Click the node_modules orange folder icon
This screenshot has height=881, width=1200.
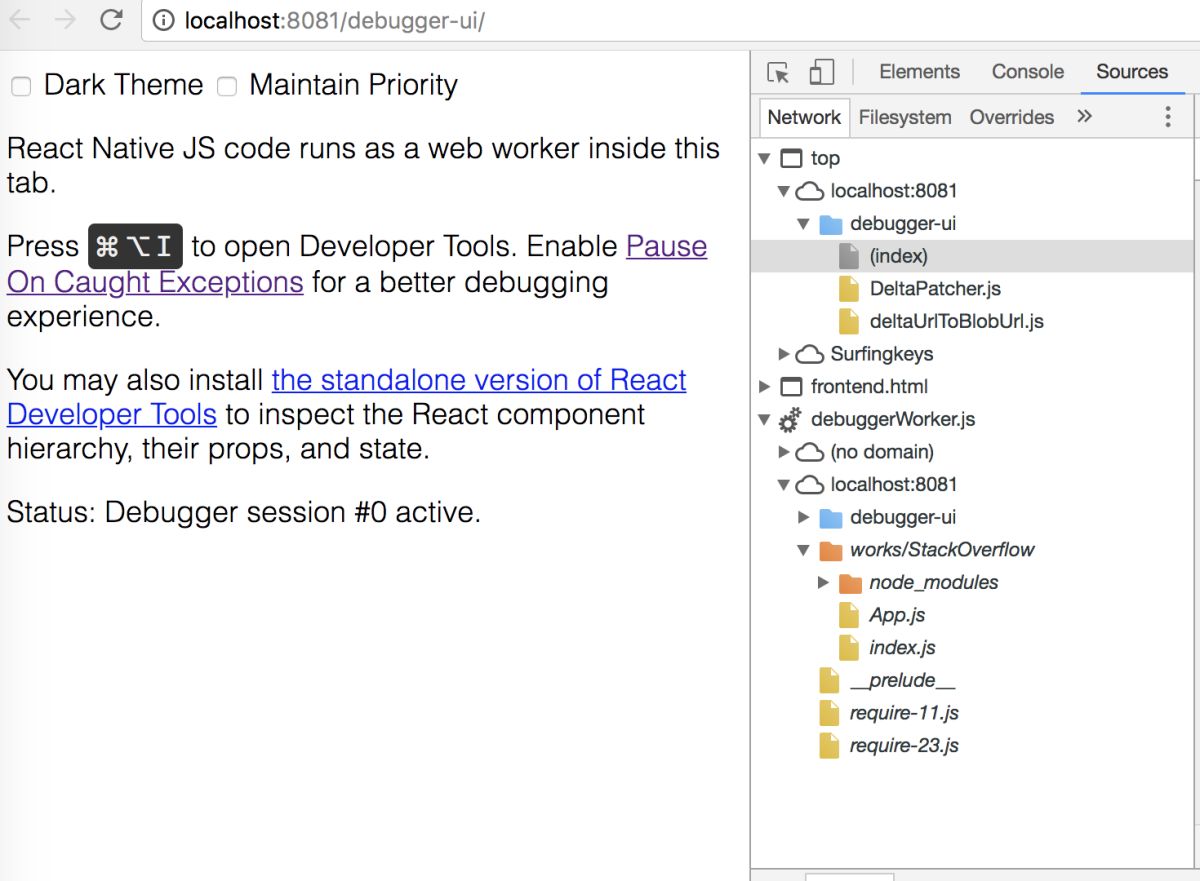pos(850,583)
